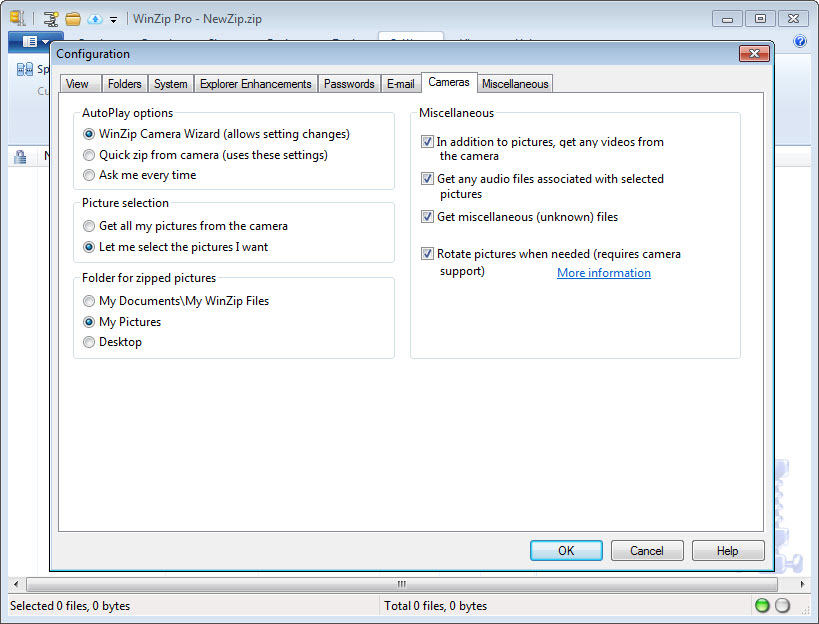Click the gray status light icon
The width and height of the screenshot is (819, 624).
tap(782, 605)
